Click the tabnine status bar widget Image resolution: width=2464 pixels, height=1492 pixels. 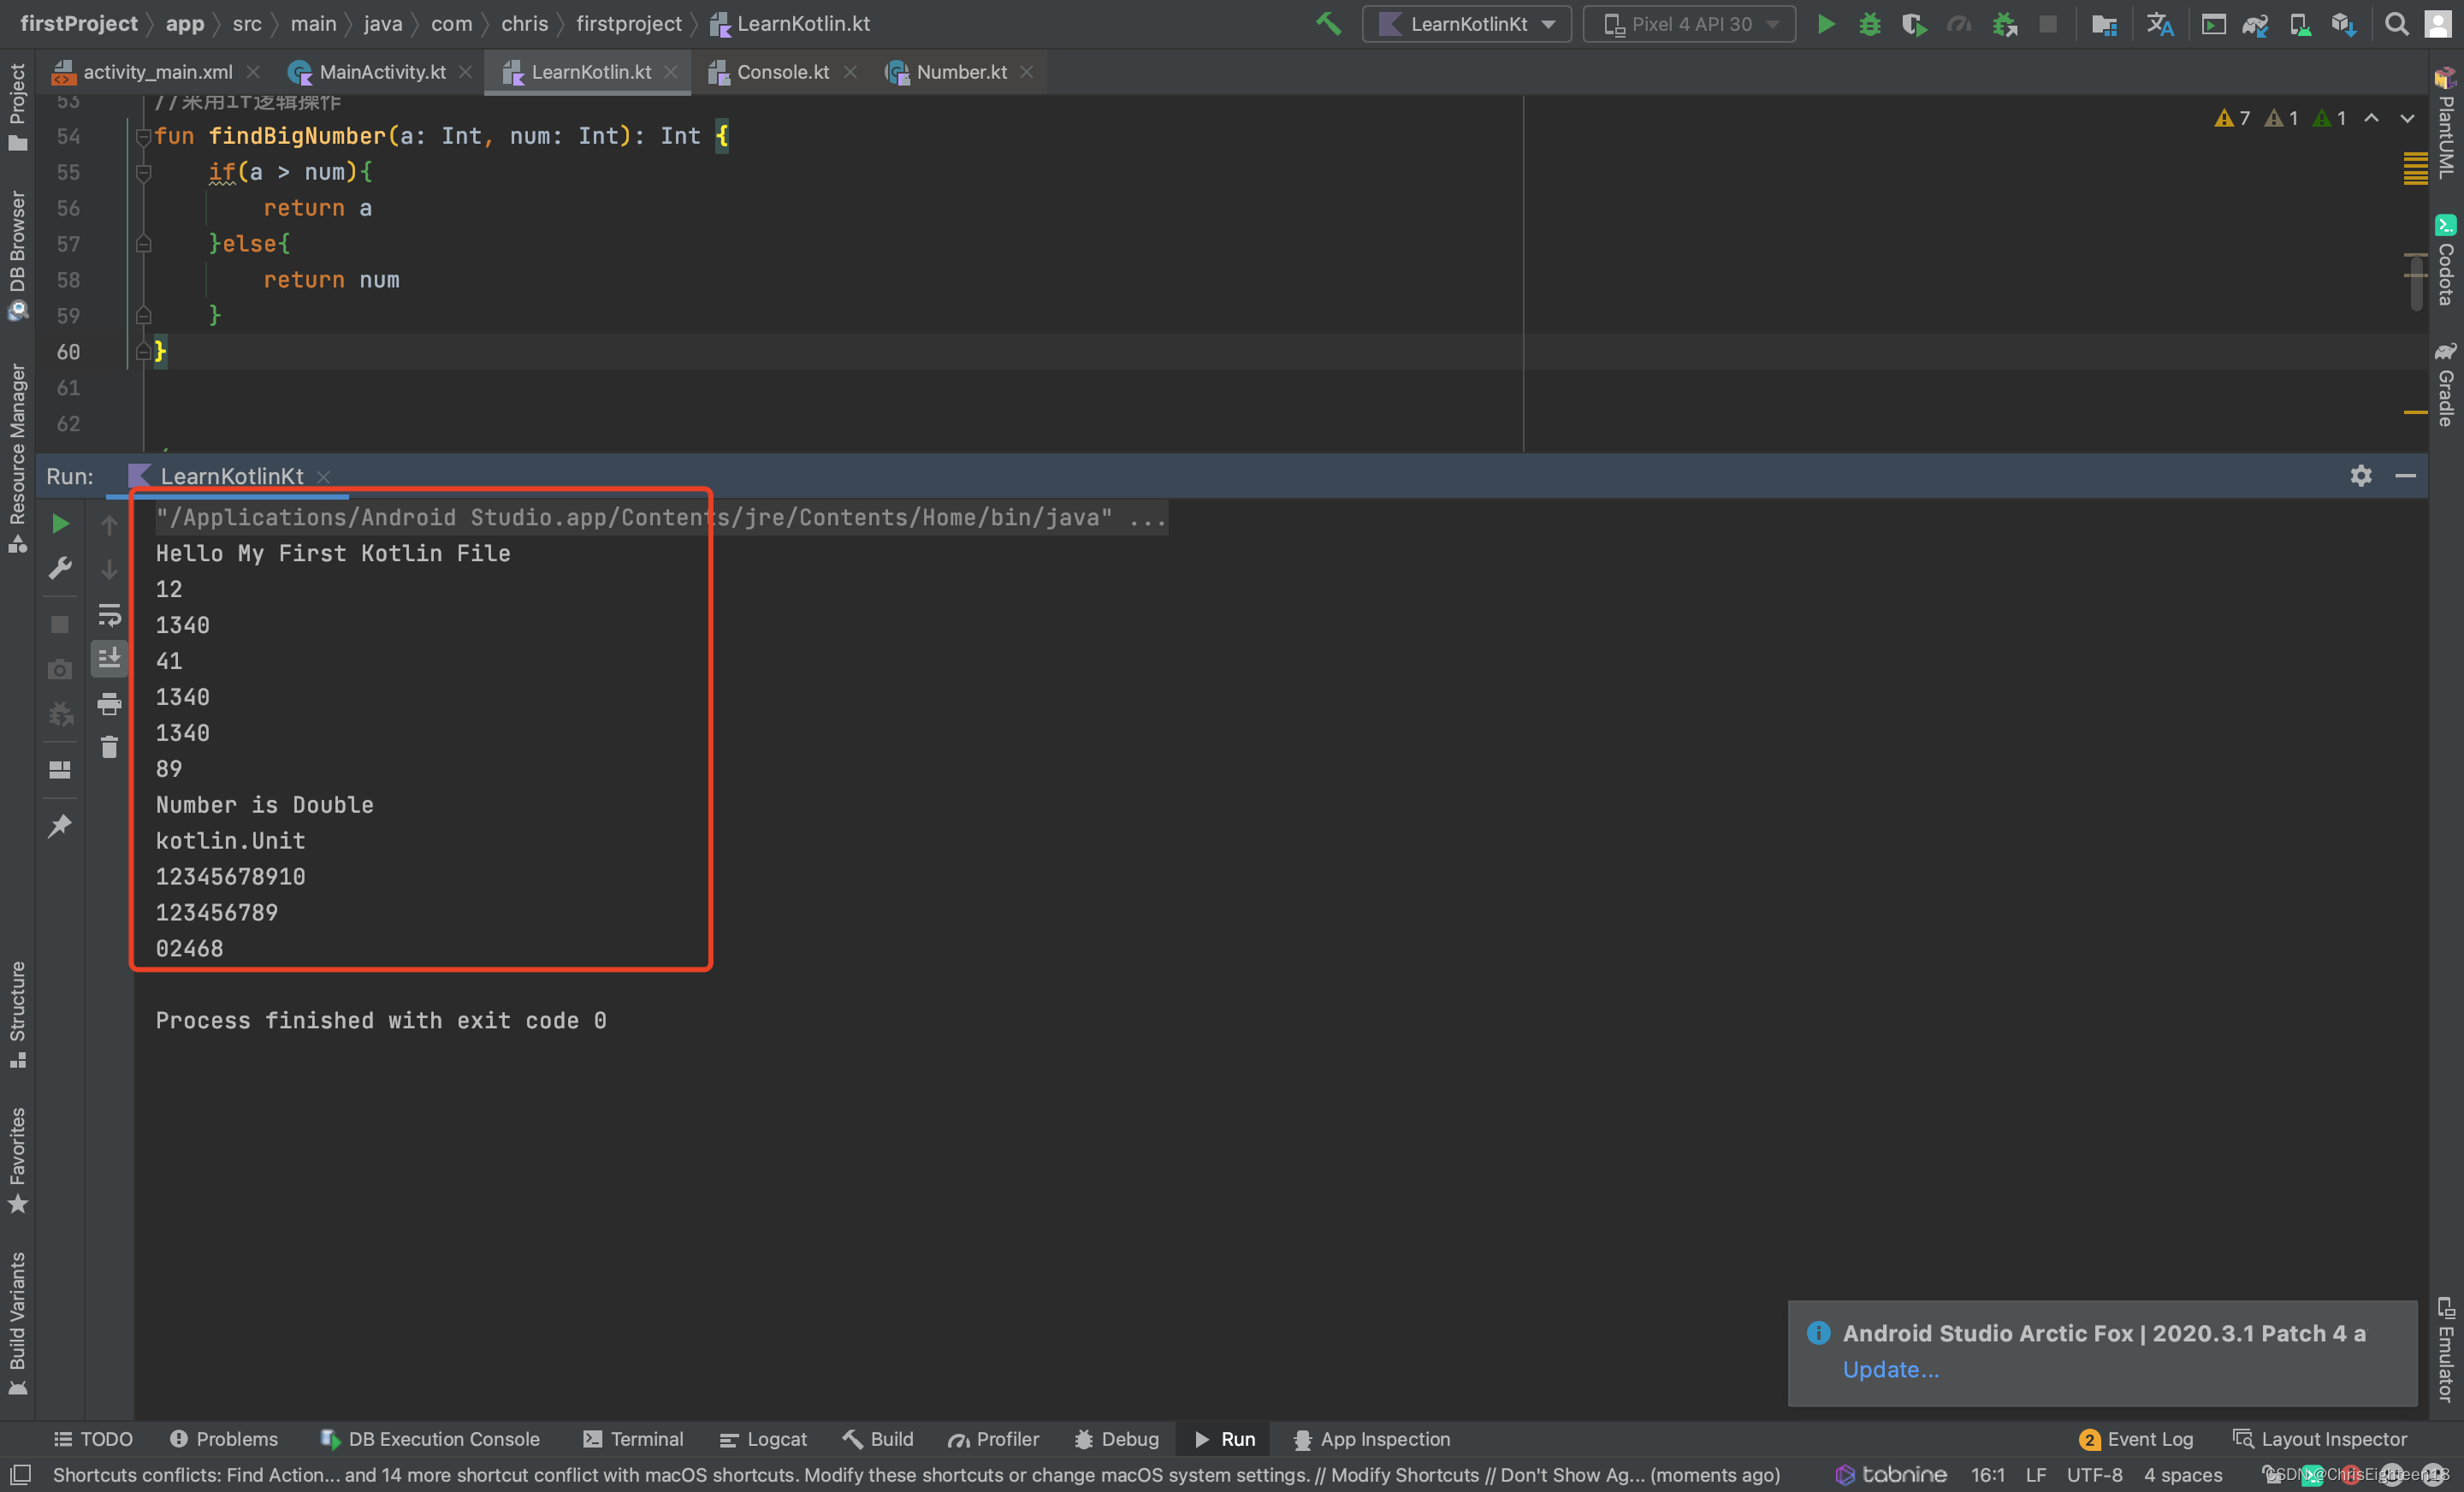click(1892, 1474)
